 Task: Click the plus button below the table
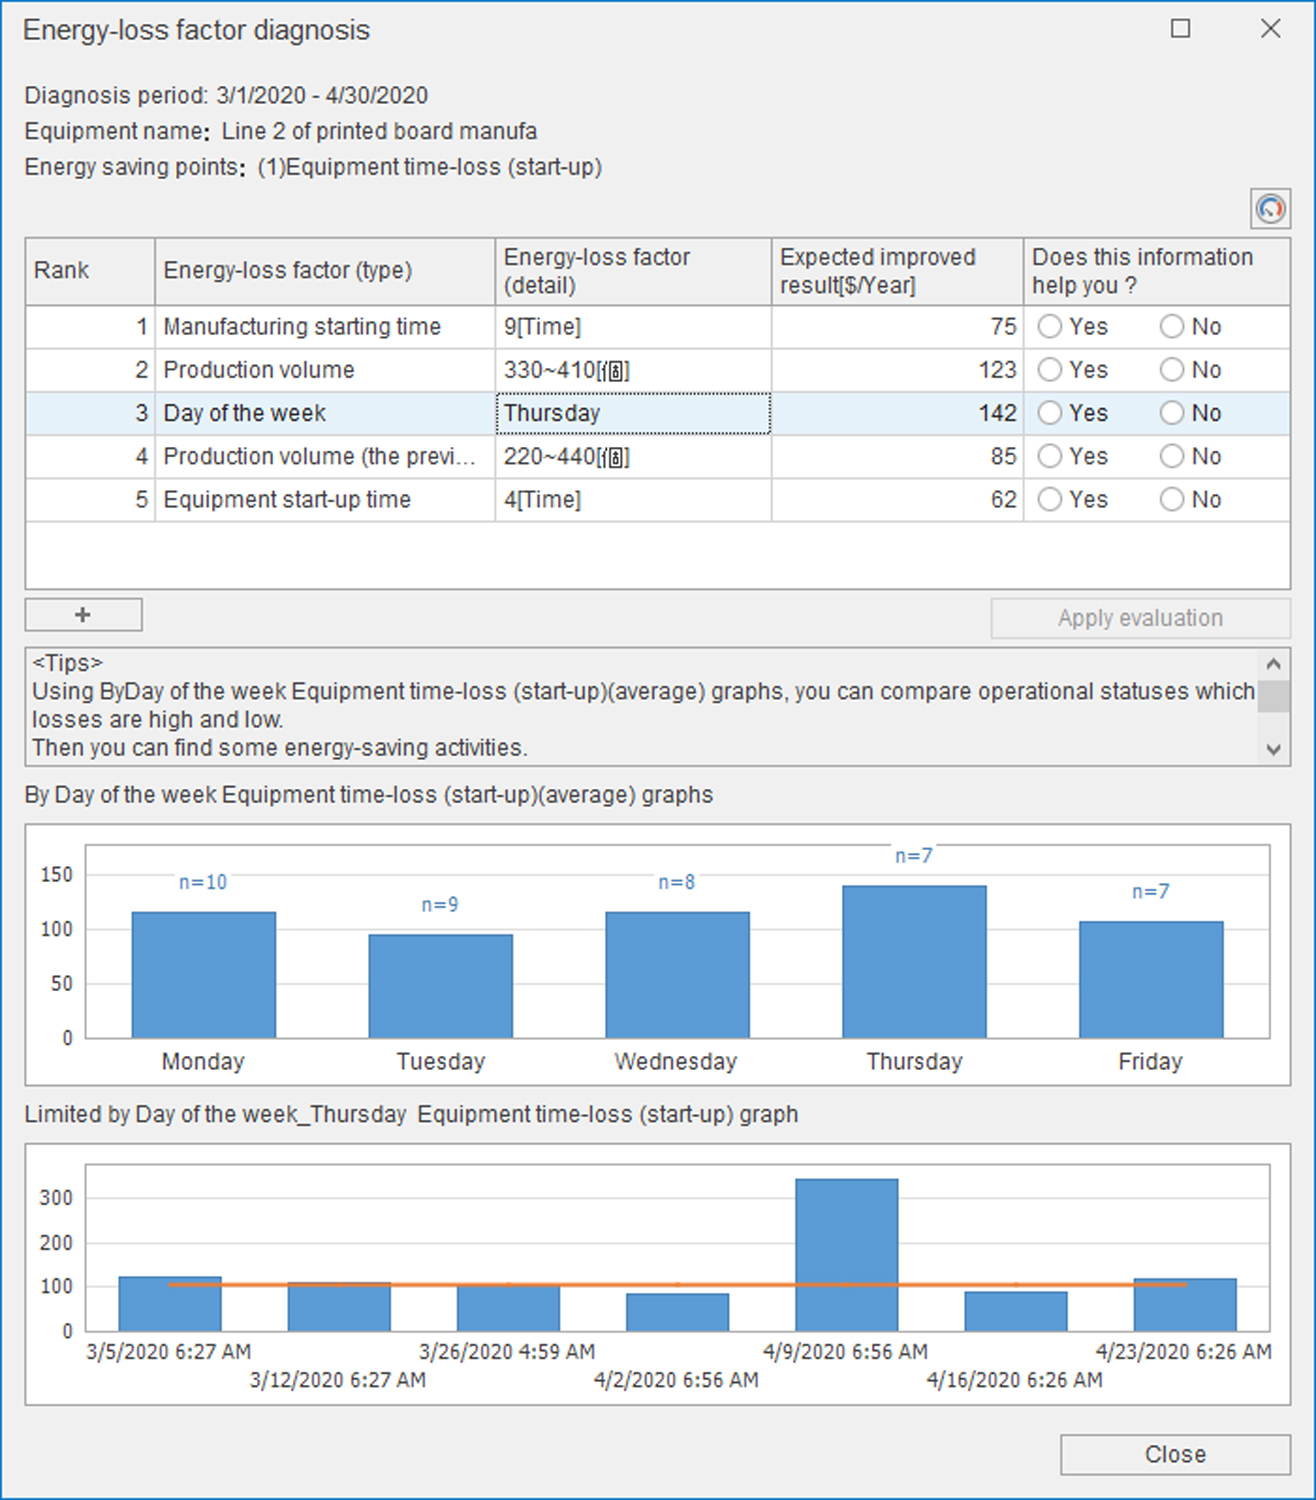point(83,615)
